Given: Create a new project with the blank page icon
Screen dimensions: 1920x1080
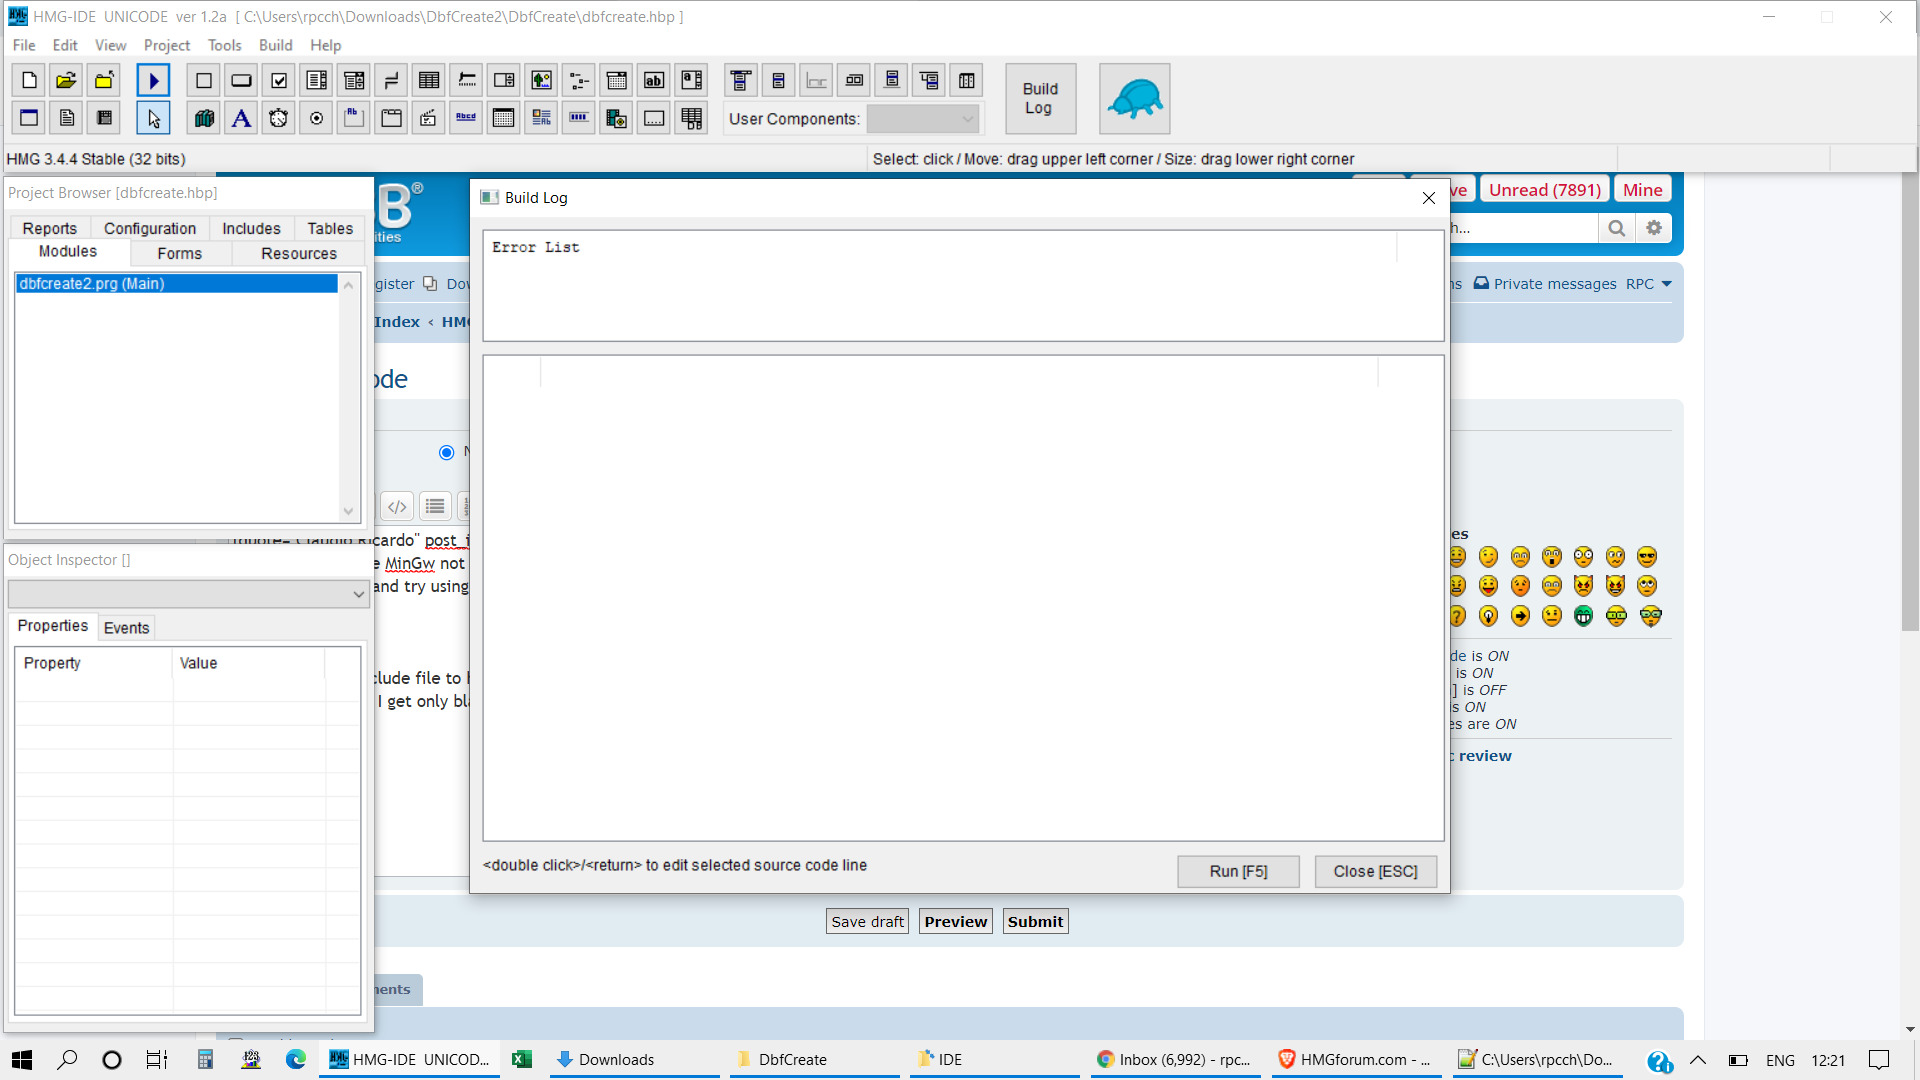Looking at the screenshot, I should point(28,80).
